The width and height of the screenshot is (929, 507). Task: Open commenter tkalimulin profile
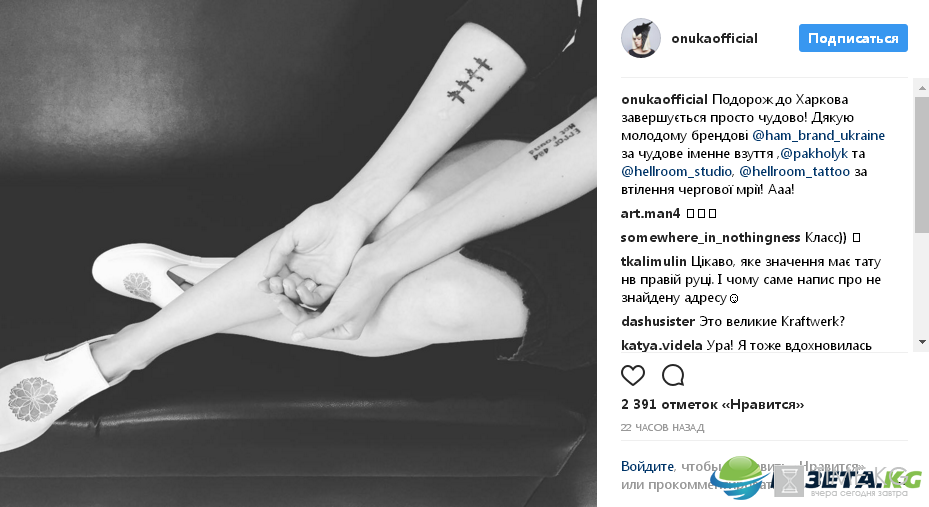click(x=653, y=261)
